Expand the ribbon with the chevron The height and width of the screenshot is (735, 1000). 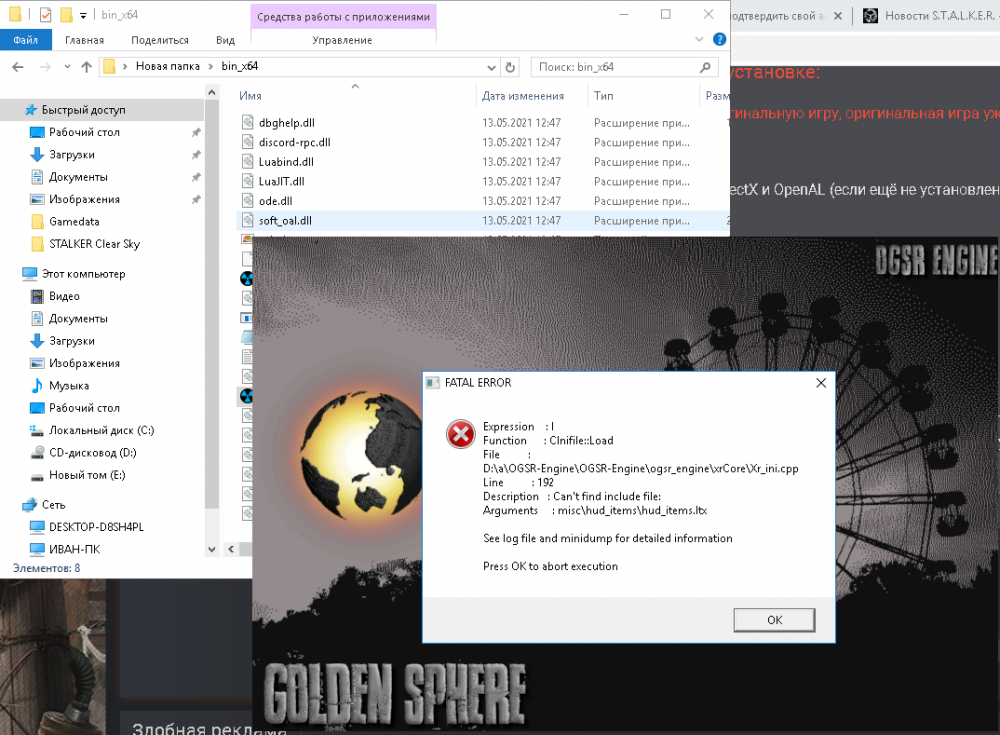tap(699, 40)
